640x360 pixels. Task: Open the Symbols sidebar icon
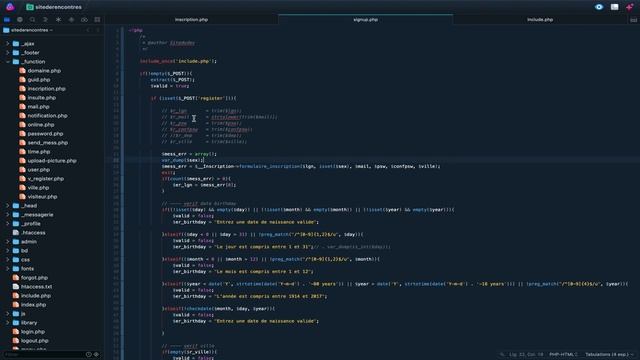pos(45,19)
